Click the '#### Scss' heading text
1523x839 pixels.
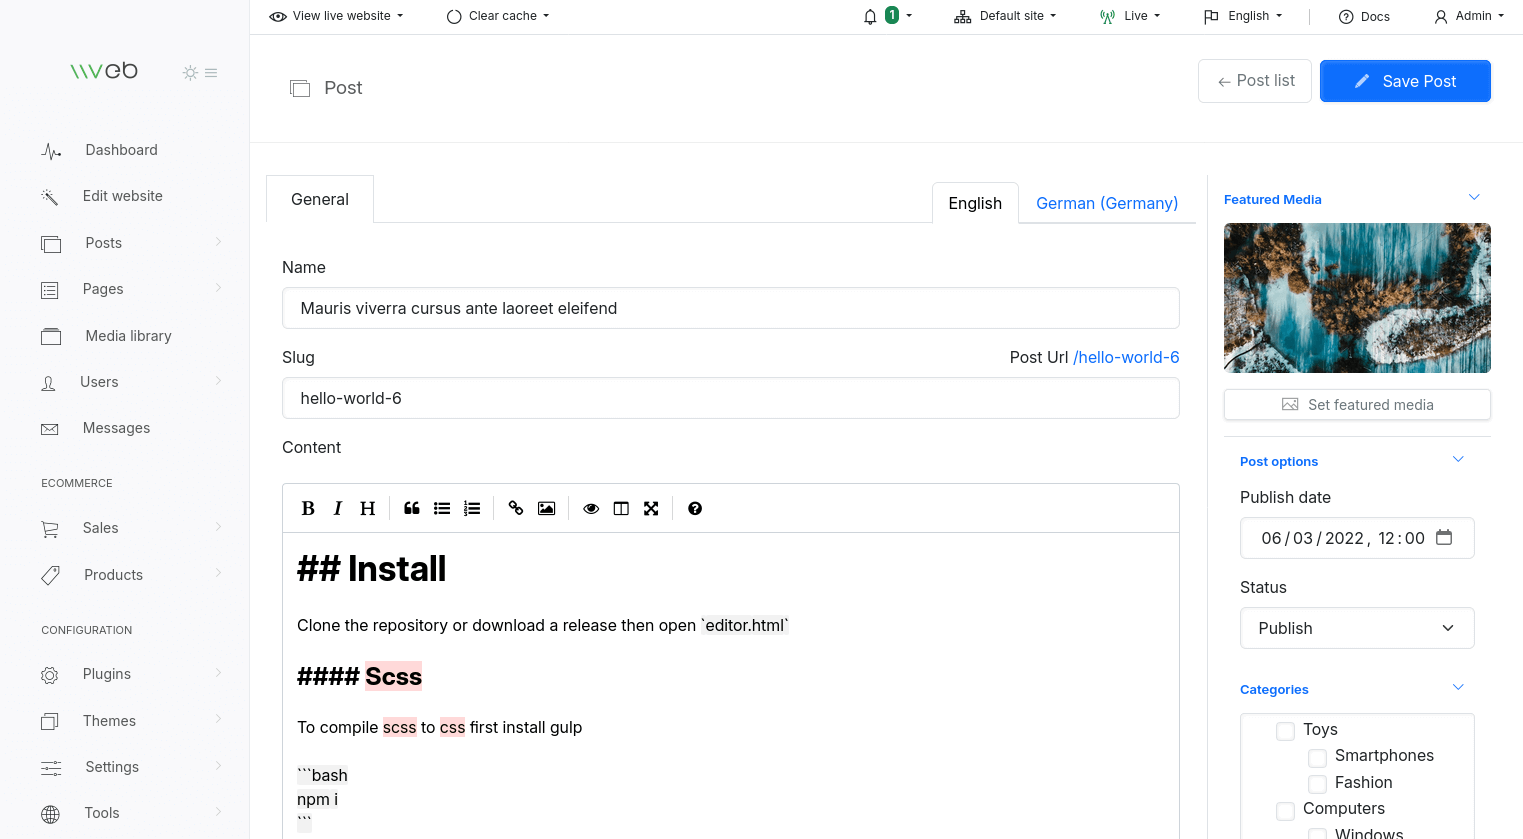coord(360,677)
